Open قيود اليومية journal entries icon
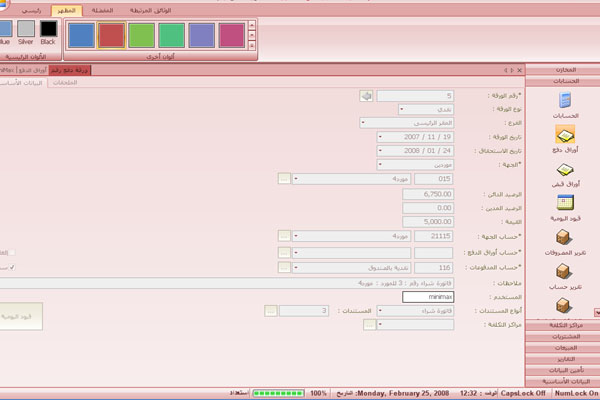Viewport: 600px width, 400px height. coord(566,203)
